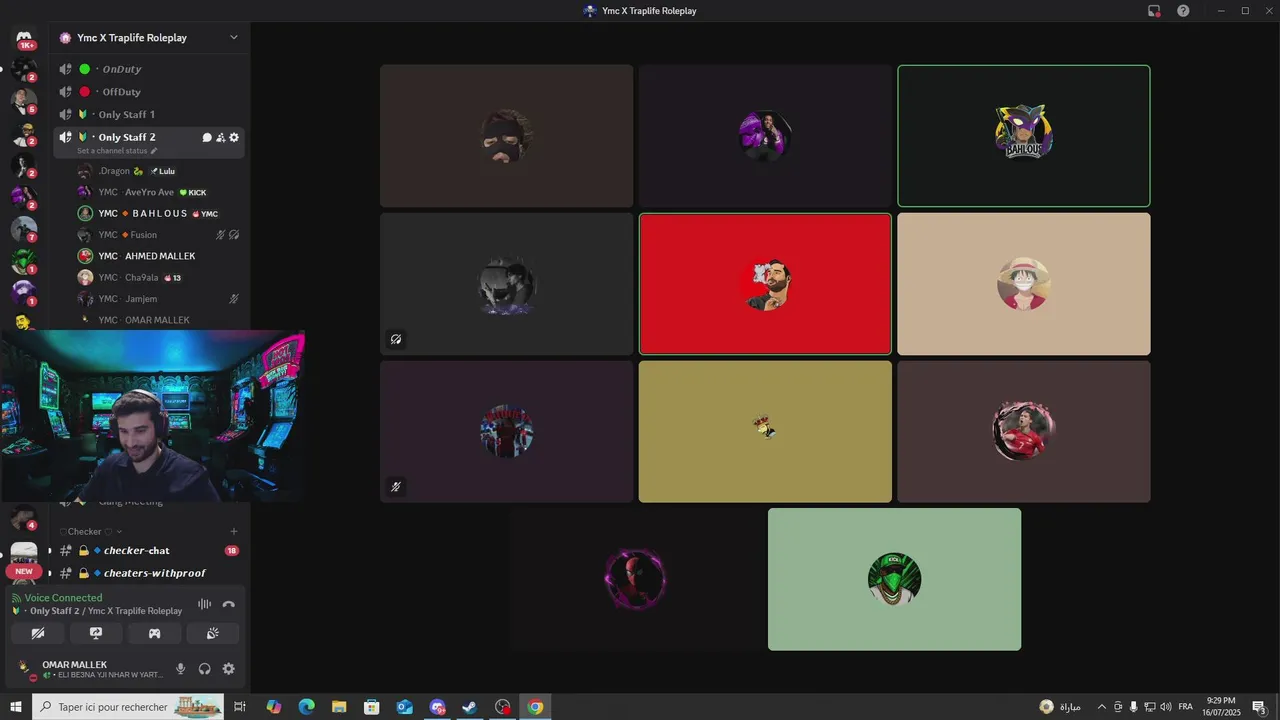1280x720 pixels.
Task: Open Windows Start menu
Action: tap(16, 707)
